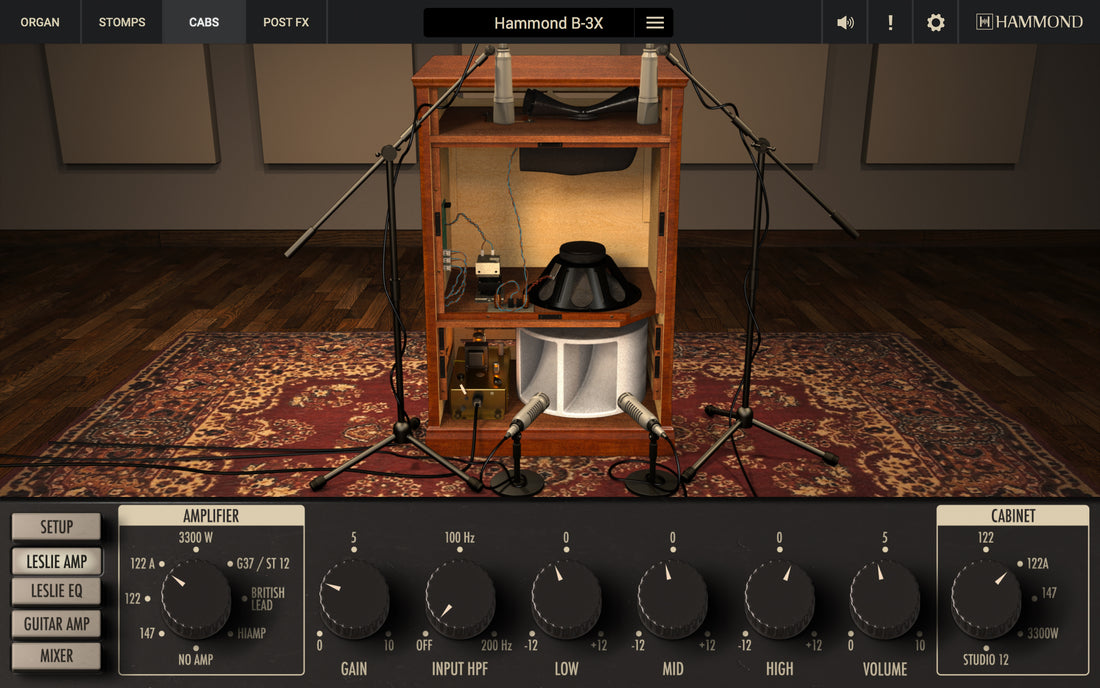Click the 100 Hz label
The height and width of the screenshot is (688, 1100).
(x=460, y=538)
